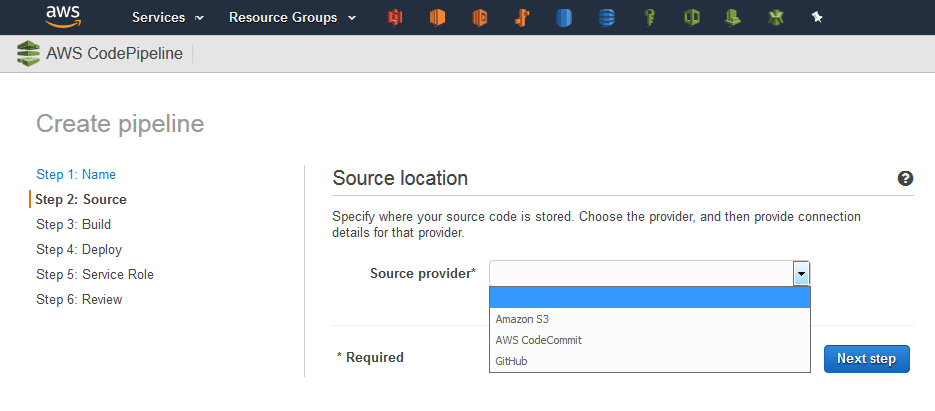This screenshot has width=935, height=411.
Task: Select Amazon S3 from the provider list
Action: [521, 319]
